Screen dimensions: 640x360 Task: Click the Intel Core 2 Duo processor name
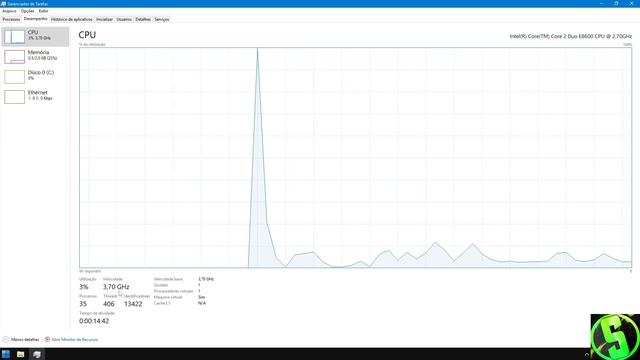[x=571, y=36]
